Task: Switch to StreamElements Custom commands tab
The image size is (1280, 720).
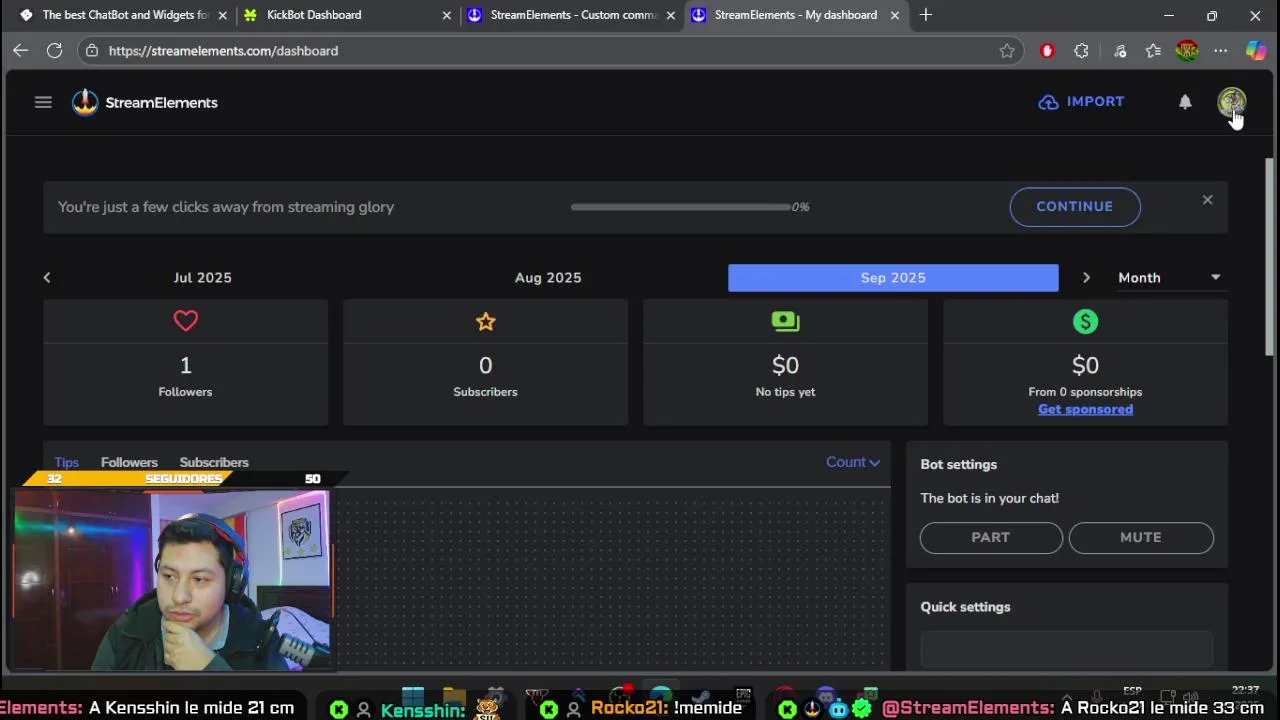Action: (572, 15)
